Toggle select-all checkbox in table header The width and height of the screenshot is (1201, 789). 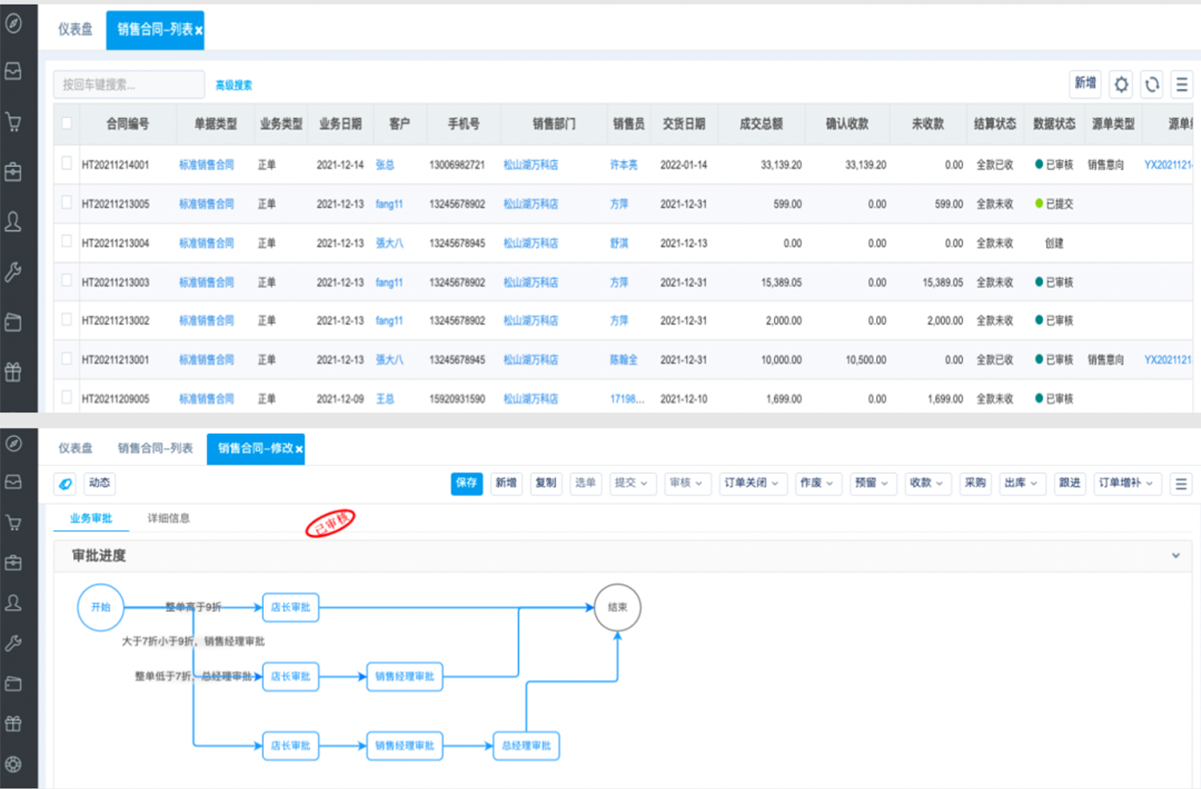click(x=67, y=124)
